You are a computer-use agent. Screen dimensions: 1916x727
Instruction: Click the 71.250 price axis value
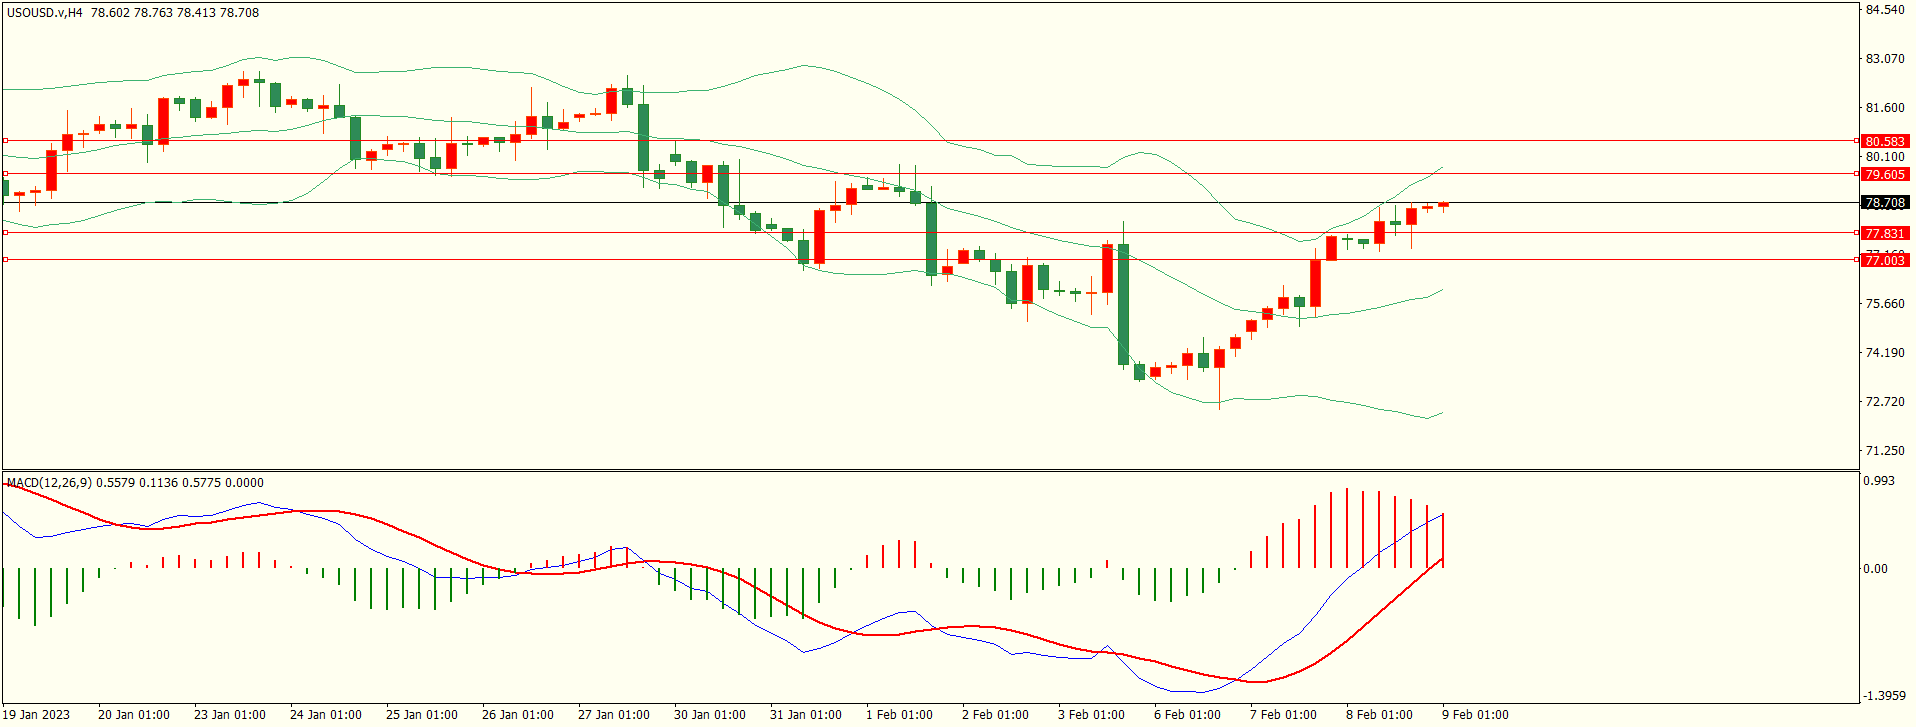tap(1885, 451)
